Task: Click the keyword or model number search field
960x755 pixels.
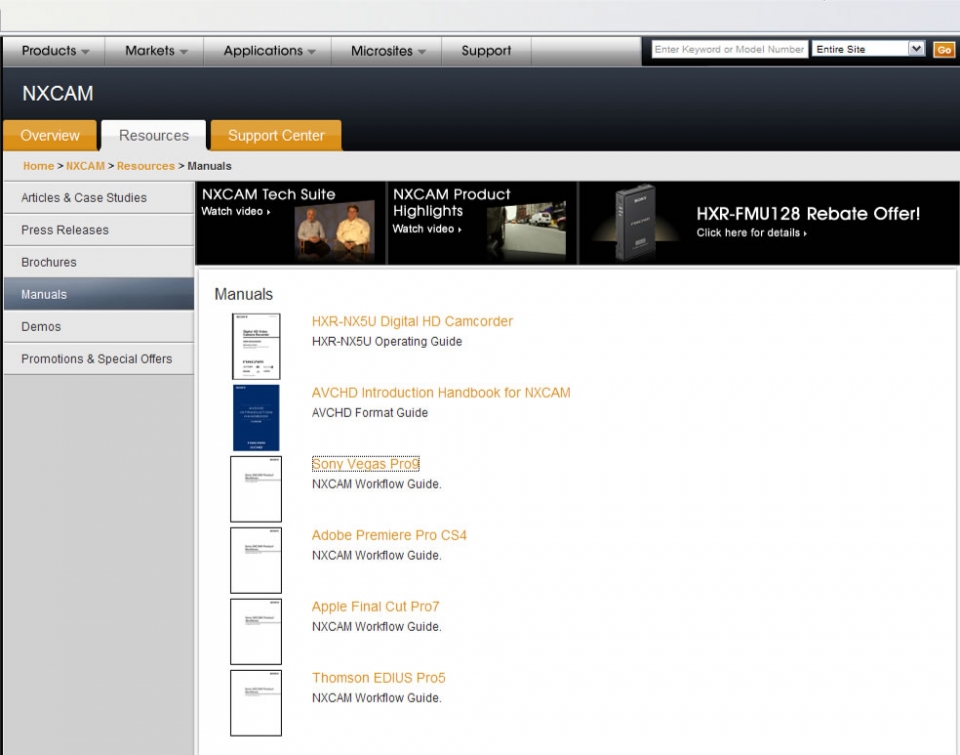Action: [729, 49]
